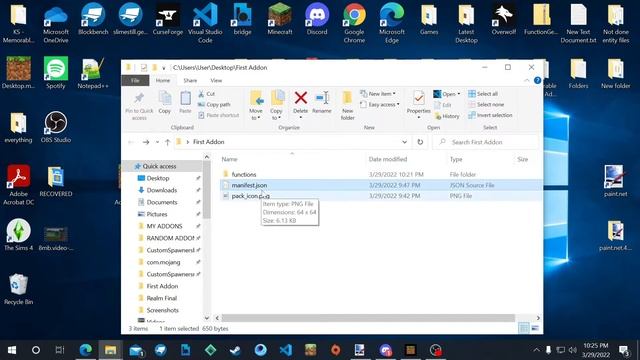The width and height of the screenshot is (640, 360).
Task: Click the Copy ribbon button
Action: (x=164, y=102)
